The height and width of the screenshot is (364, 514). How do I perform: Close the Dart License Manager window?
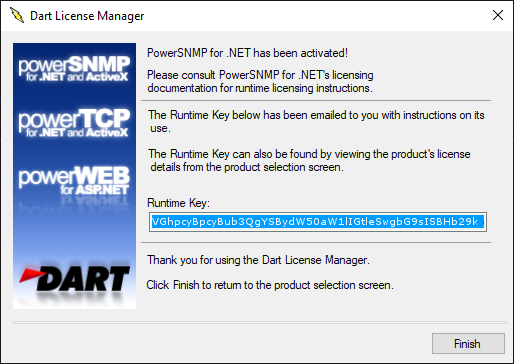tap(498, 15)
